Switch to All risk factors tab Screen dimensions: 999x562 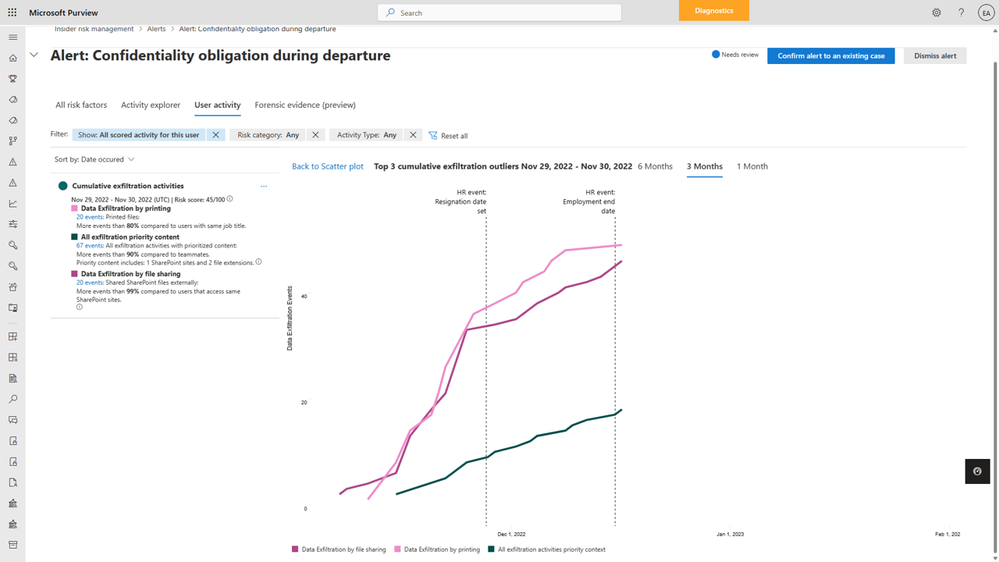point(81,105)
